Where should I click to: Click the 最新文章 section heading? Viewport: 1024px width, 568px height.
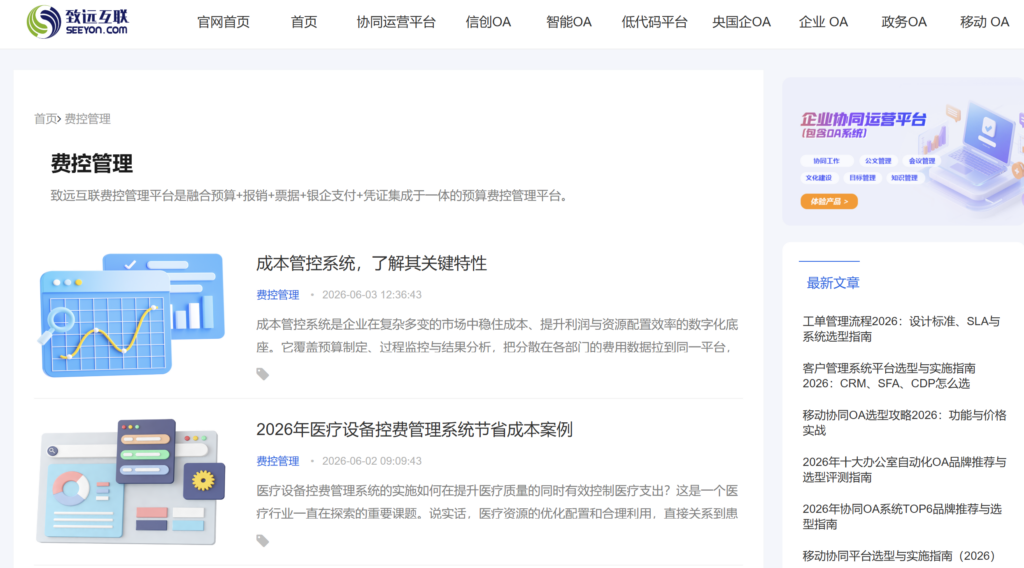click(833, 283)
